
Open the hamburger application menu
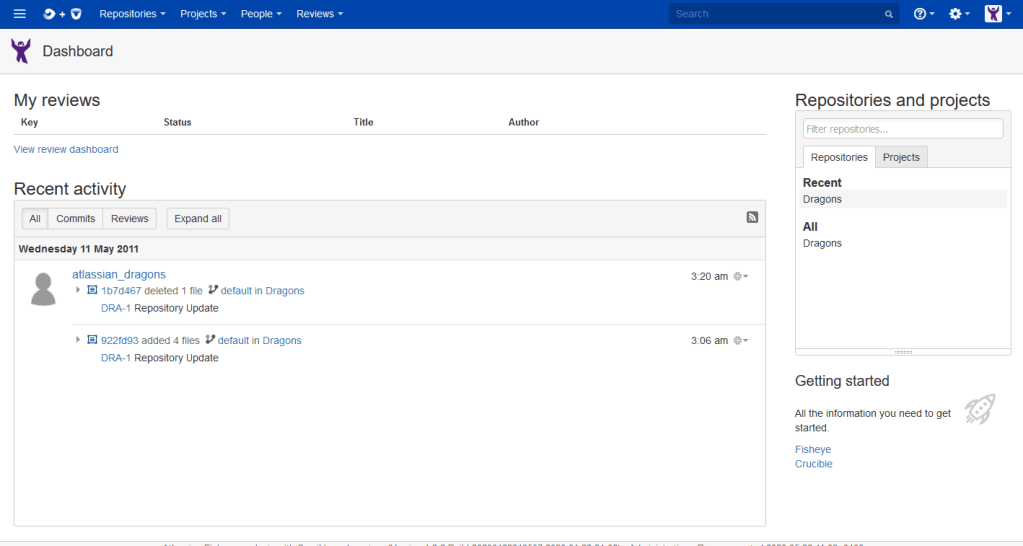19,14
